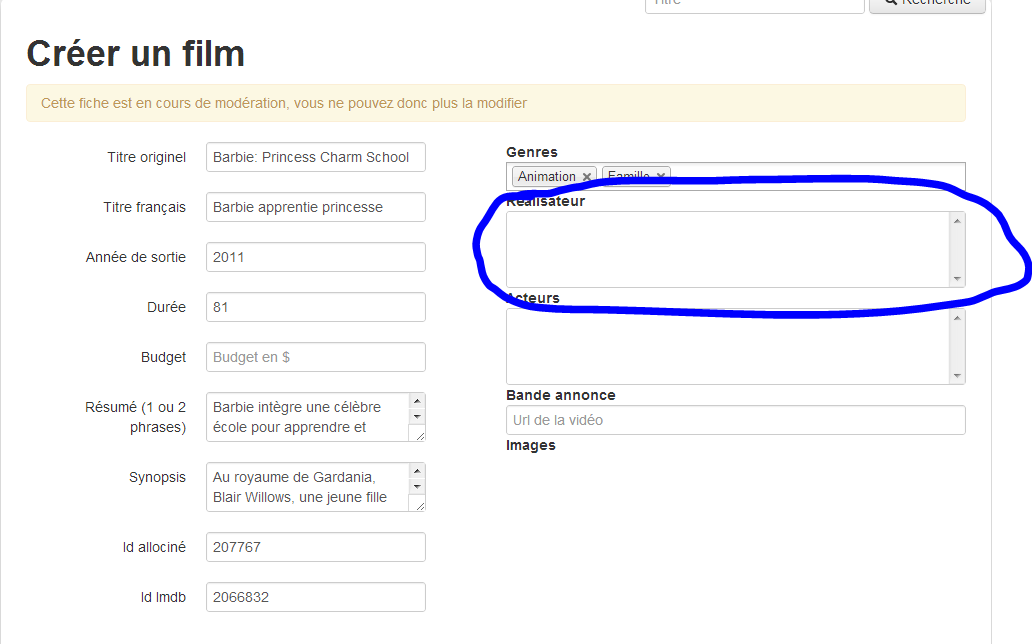Focus the Budget en $ field

(316, 358)
